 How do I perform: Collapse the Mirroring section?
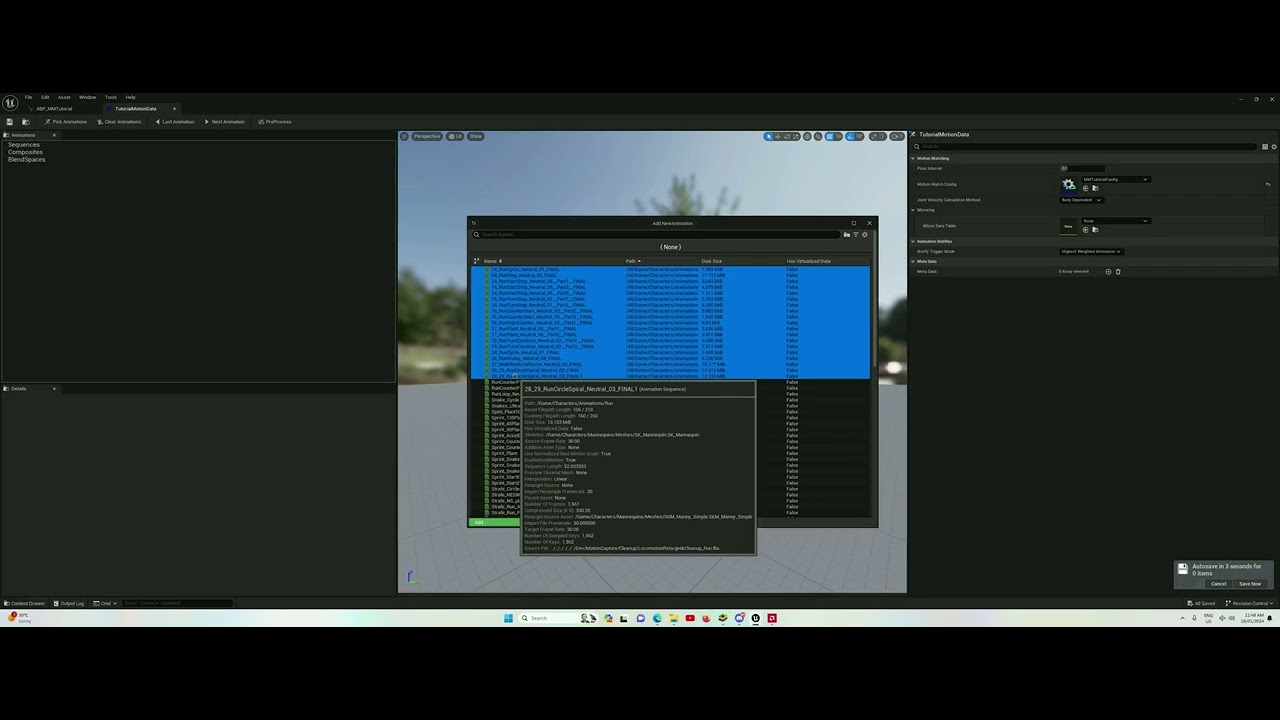pos(913,210)
